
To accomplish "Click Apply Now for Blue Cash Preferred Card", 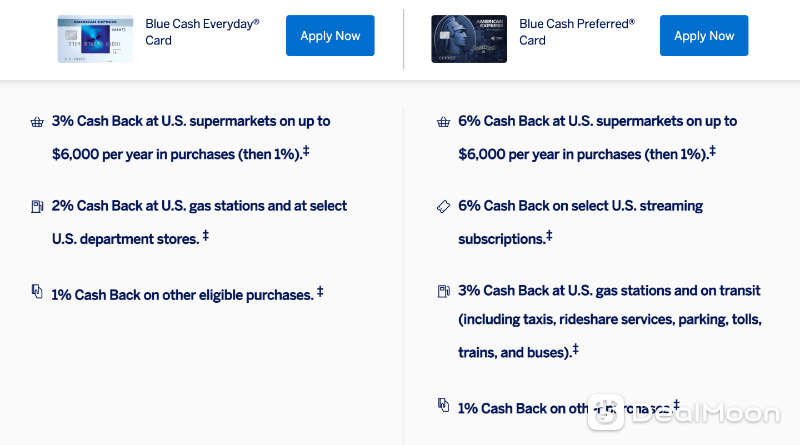I will point(704,36).
